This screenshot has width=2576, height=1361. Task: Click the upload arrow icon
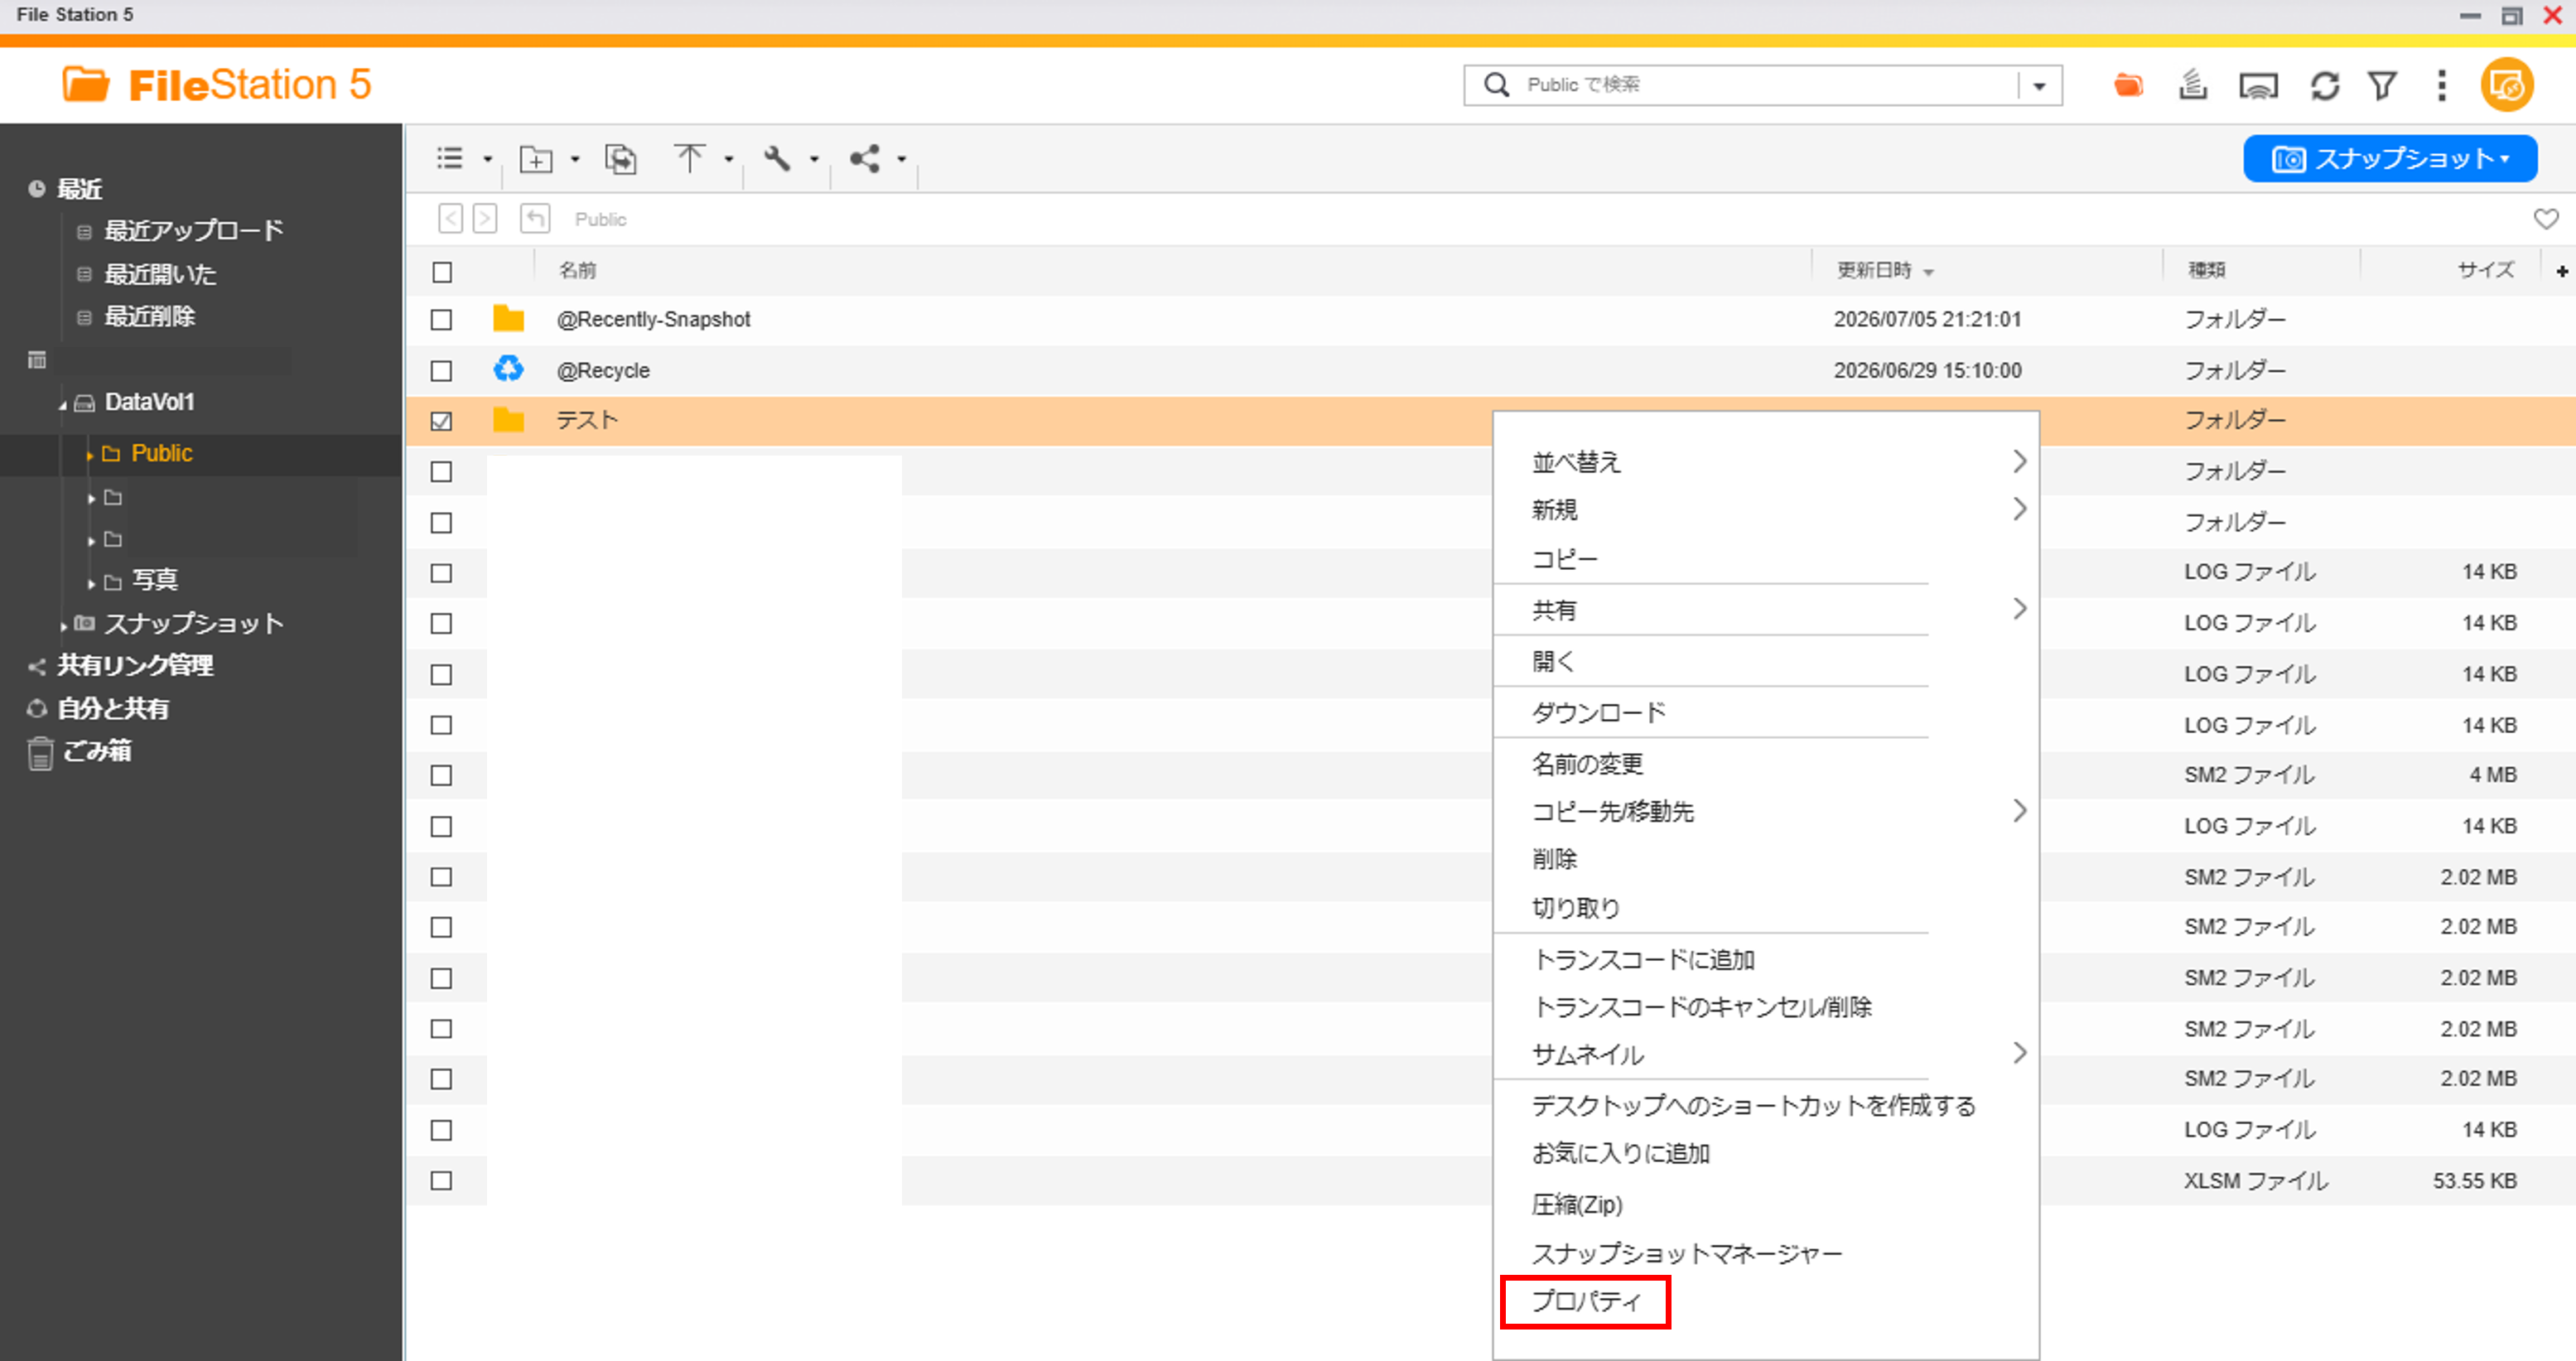pyautogui.click(x=689, y=158)
